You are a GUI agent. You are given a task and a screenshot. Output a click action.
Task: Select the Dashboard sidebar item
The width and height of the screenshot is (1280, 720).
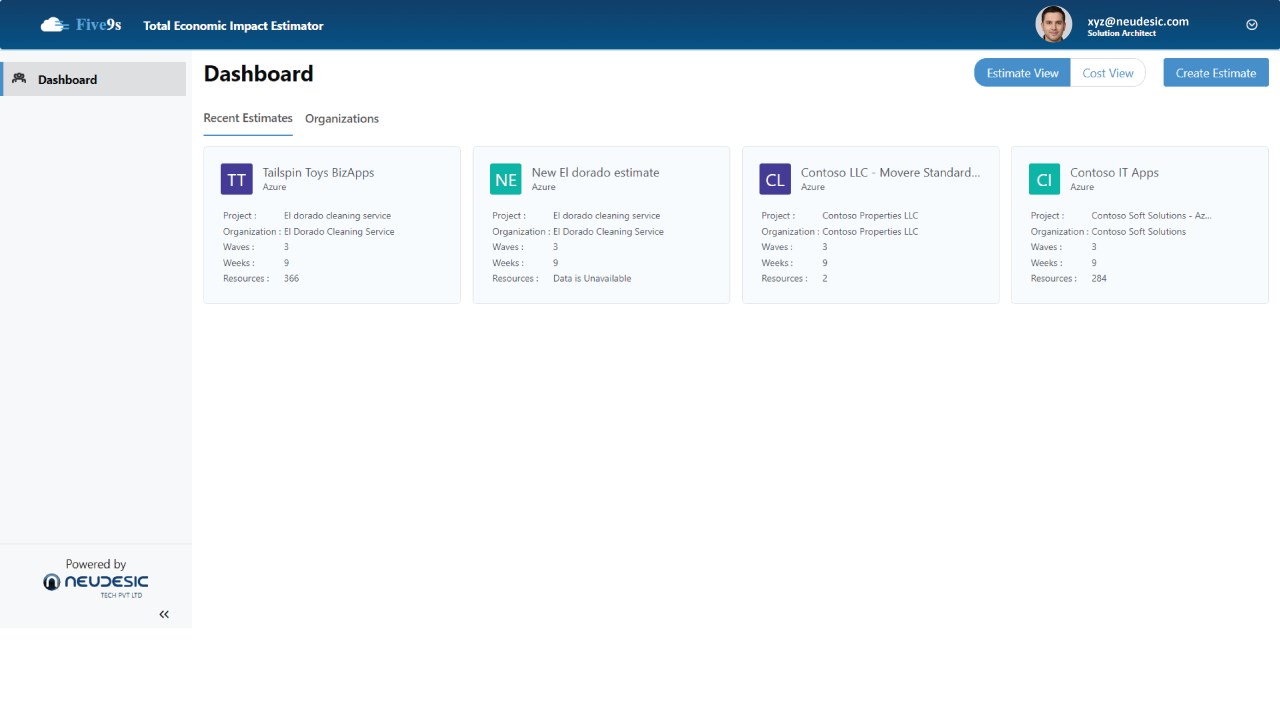click(x=93, y=79)
